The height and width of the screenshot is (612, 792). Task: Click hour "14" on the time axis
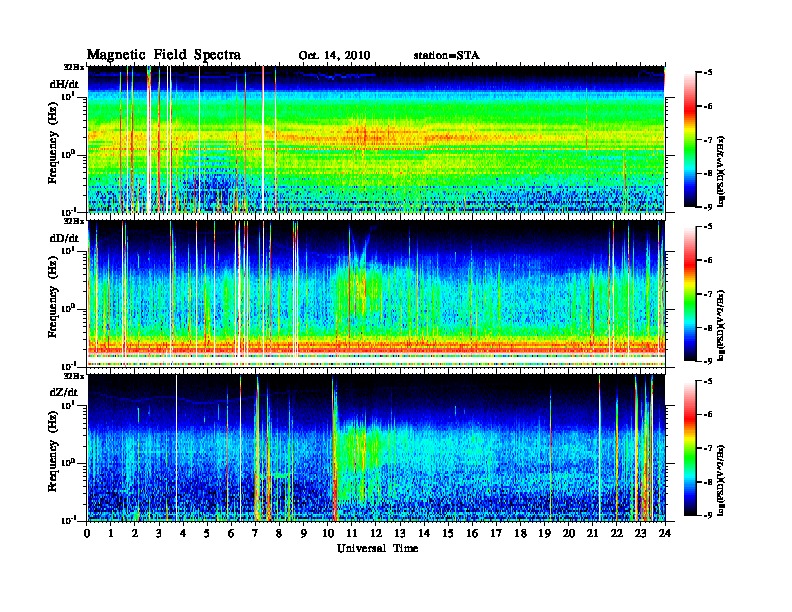click(424, 533)
